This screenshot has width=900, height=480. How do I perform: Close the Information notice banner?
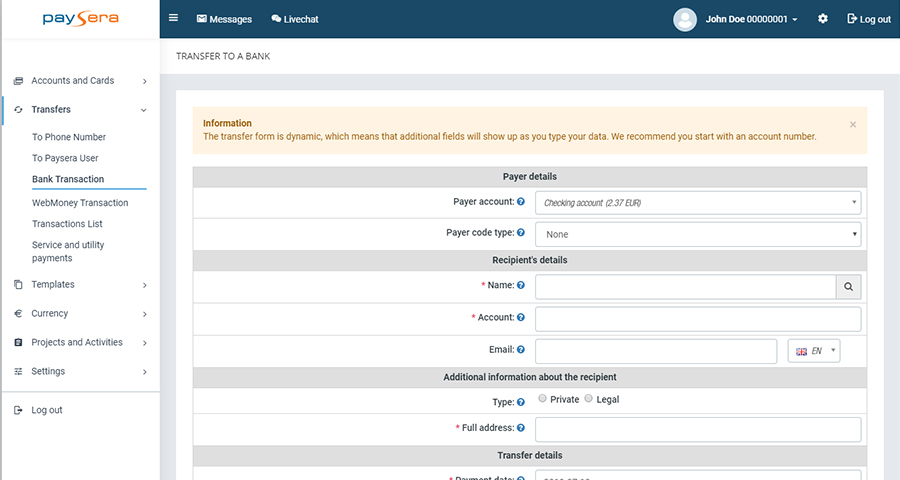coord(853,124)
